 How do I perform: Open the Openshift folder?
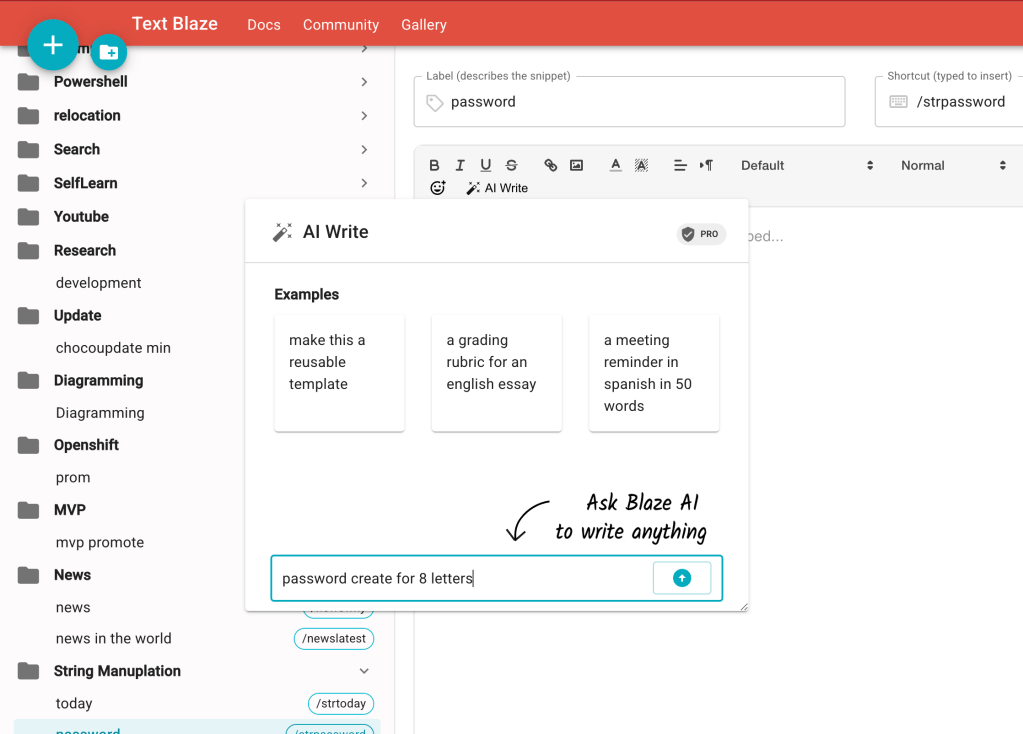pos(86,445)
